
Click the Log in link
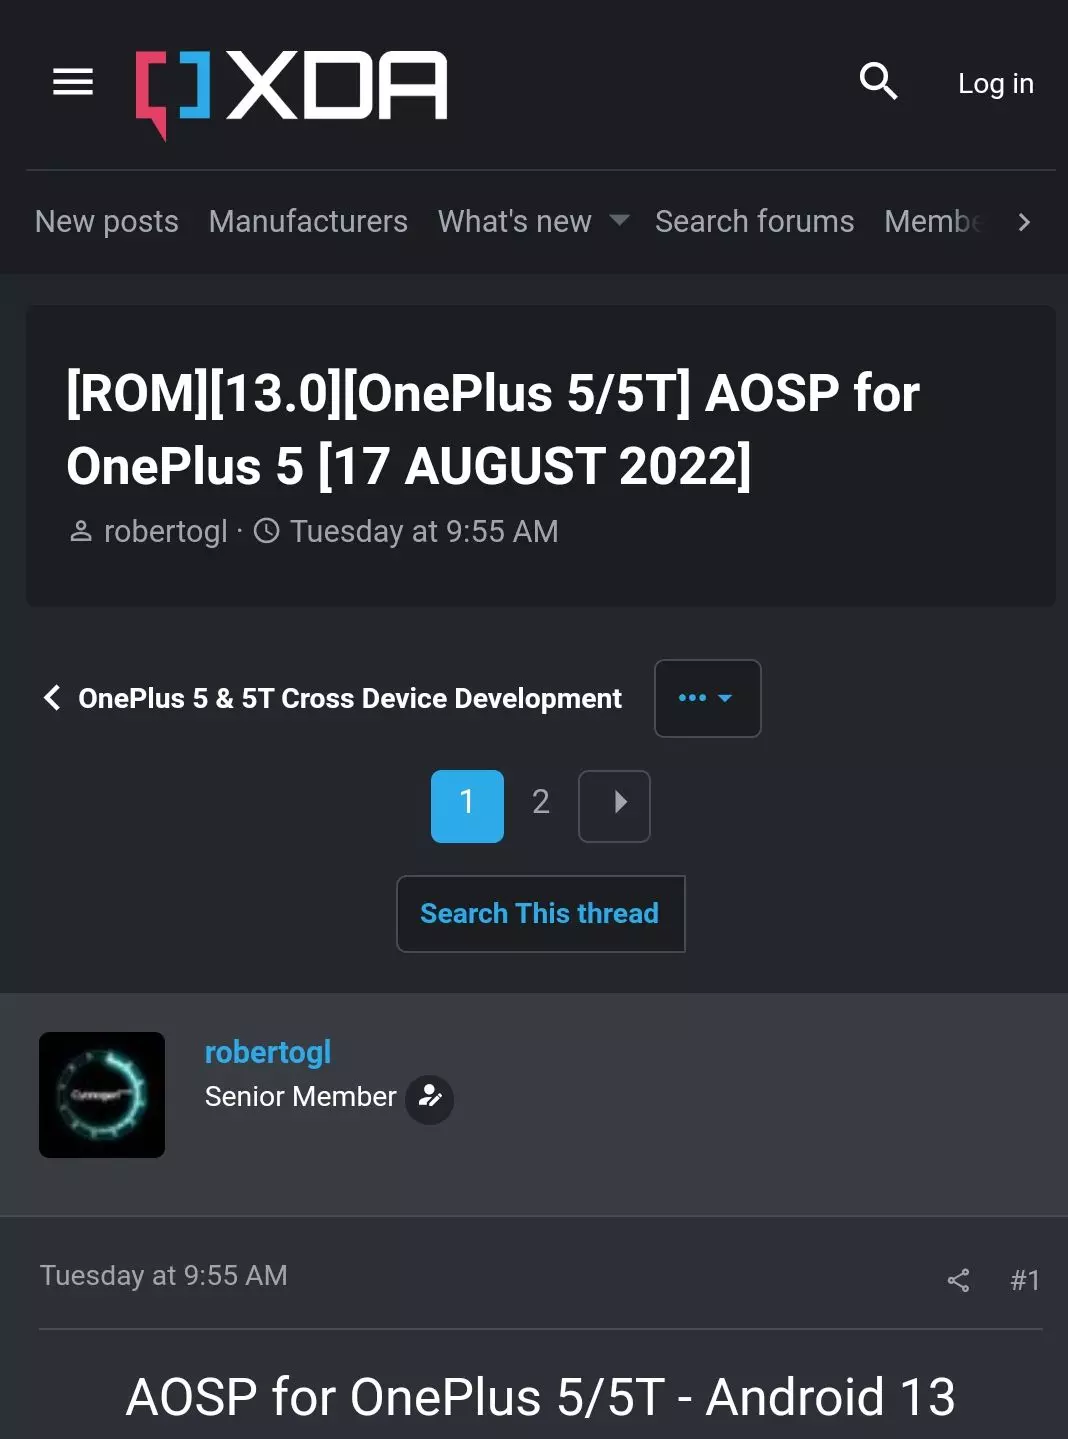(x=994, y=83)
